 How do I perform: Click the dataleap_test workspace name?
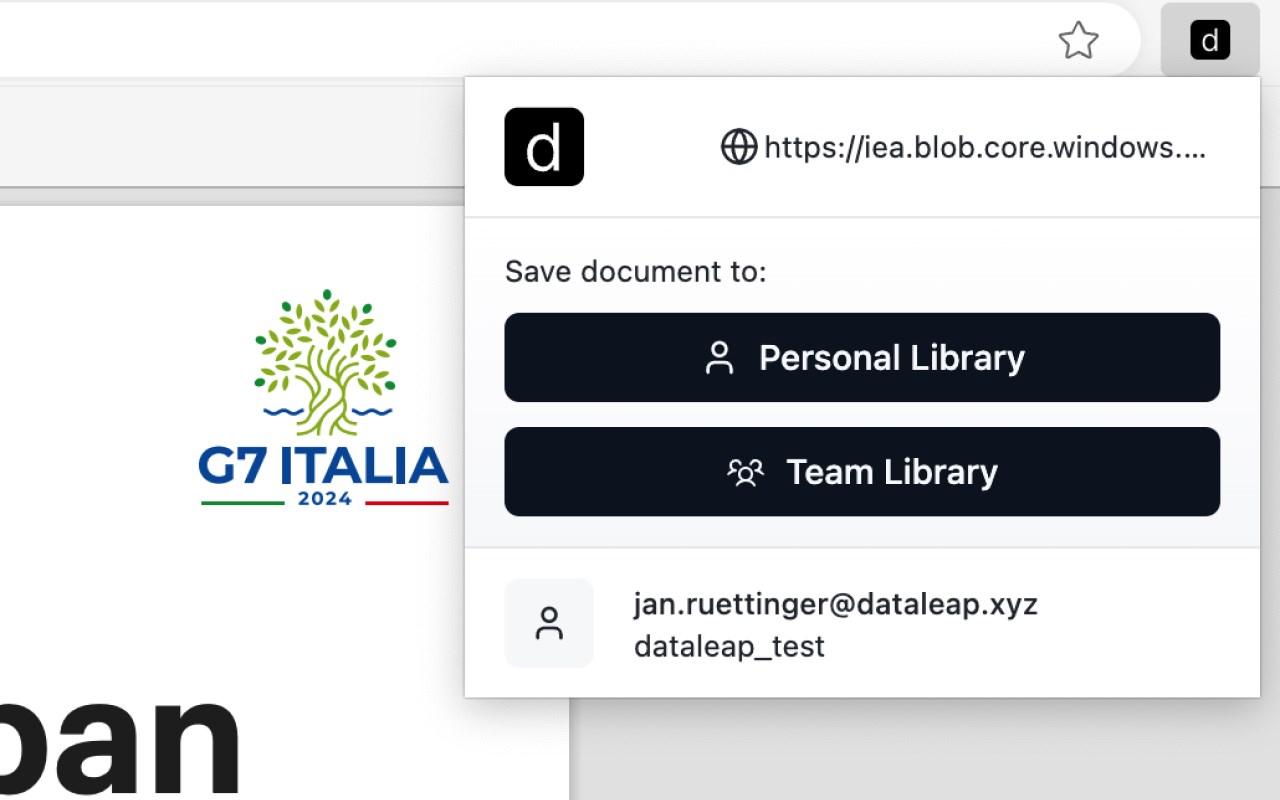[x=729, y=646]
